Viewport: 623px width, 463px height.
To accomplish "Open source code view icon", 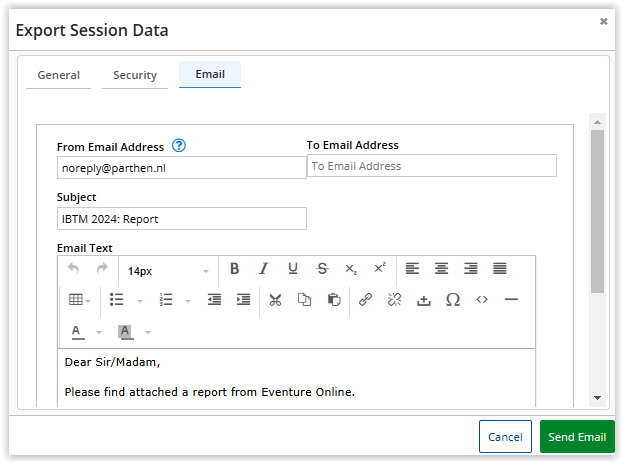I will click(482, 300).
